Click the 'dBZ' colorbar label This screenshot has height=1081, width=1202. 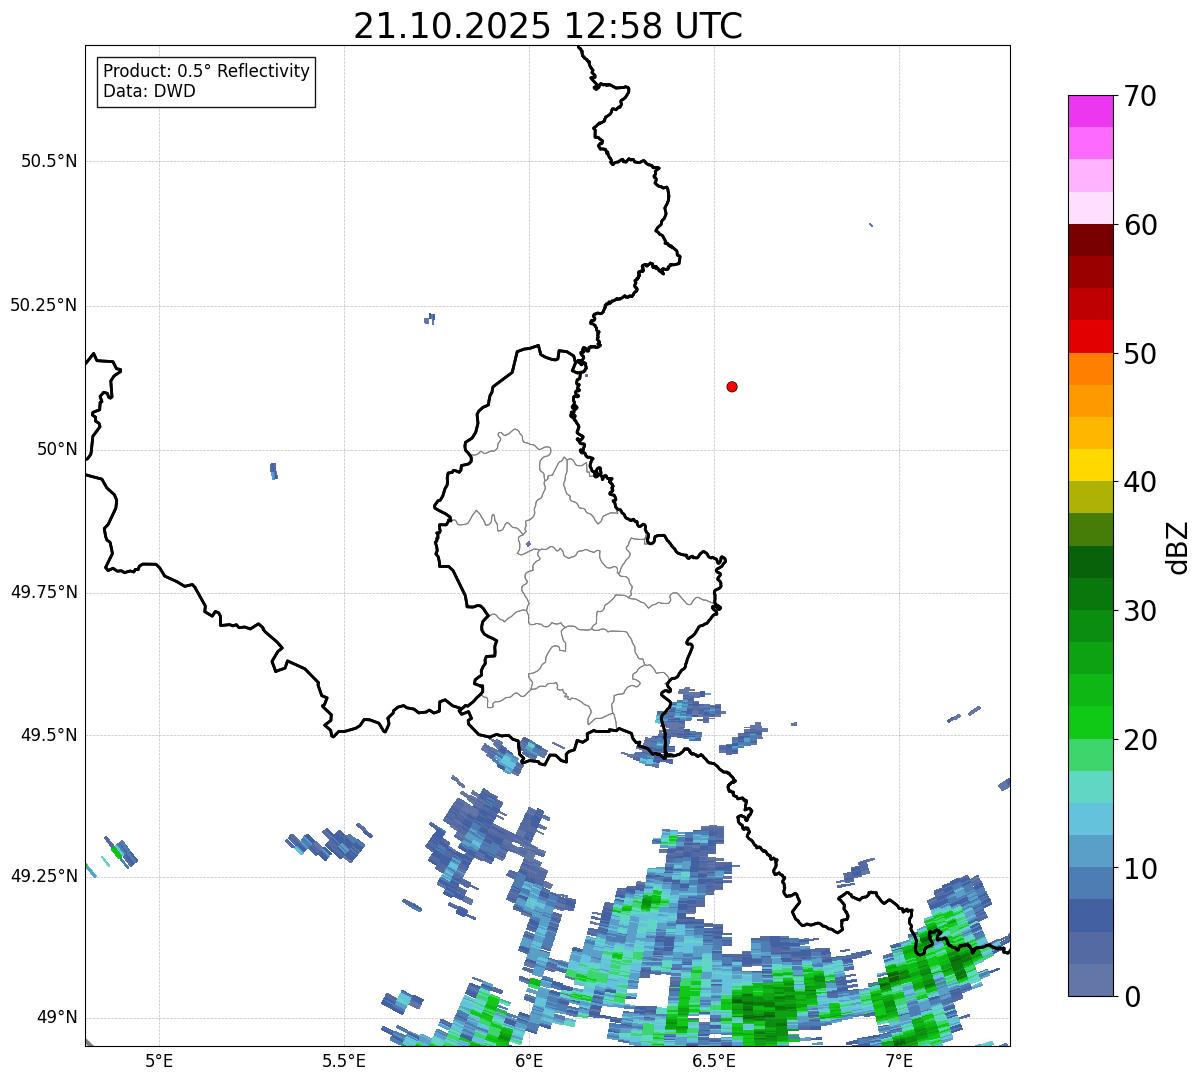pyautogui.click(x=1178, y=547)
